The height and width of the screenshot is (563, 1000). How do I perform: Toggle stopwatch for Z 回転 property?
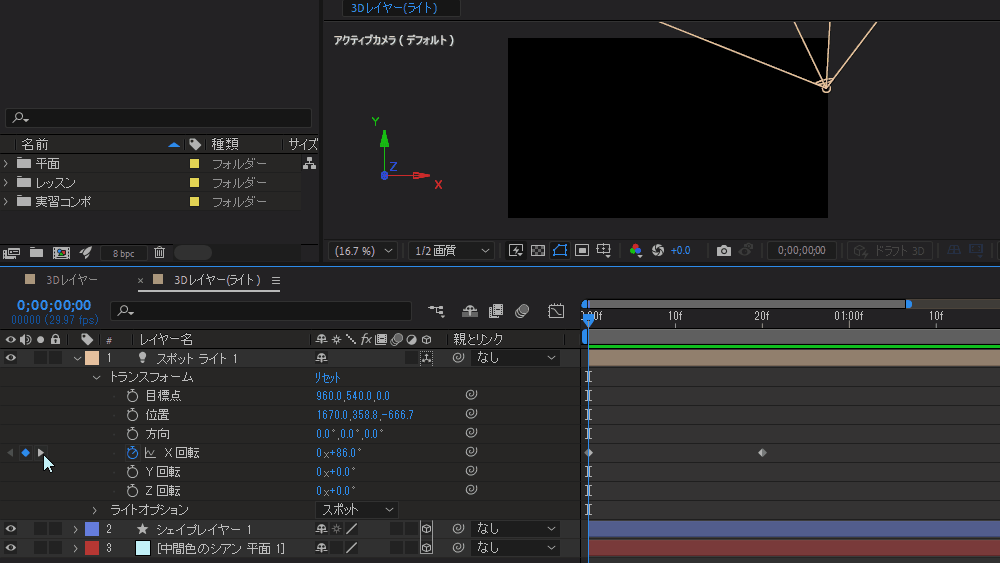(132, 491)
